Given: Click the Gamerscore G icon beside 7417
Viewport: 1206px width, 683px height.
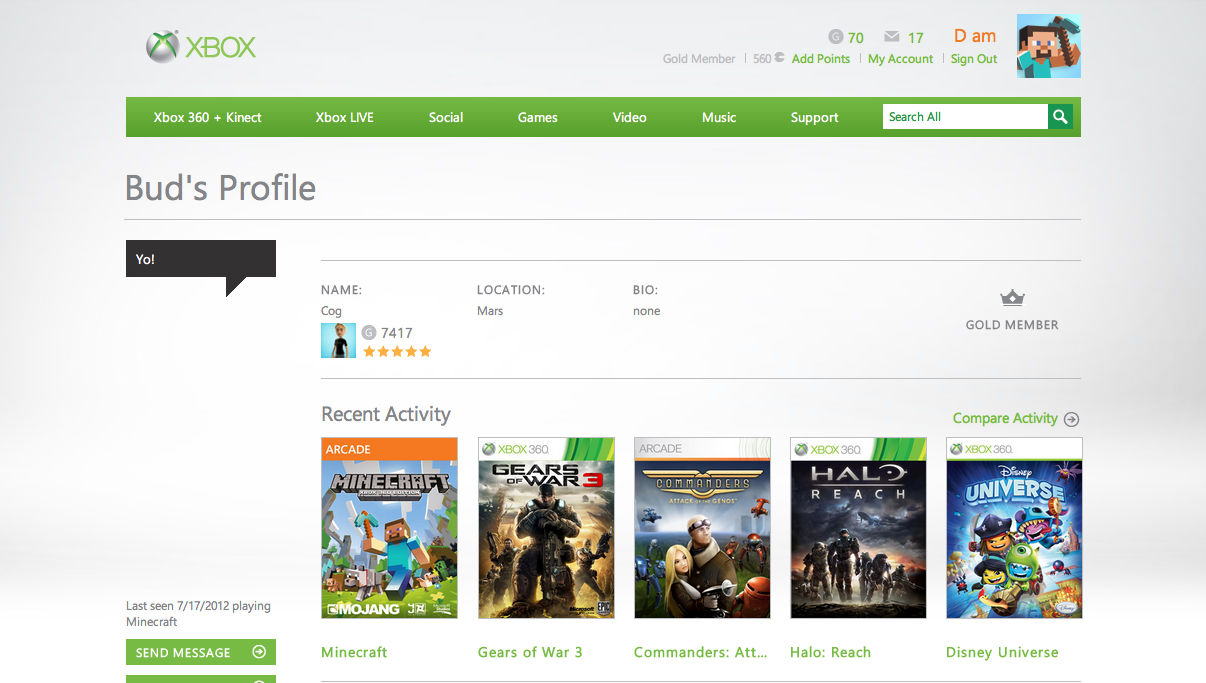Looking at the screenshot, I should [369, 333].
